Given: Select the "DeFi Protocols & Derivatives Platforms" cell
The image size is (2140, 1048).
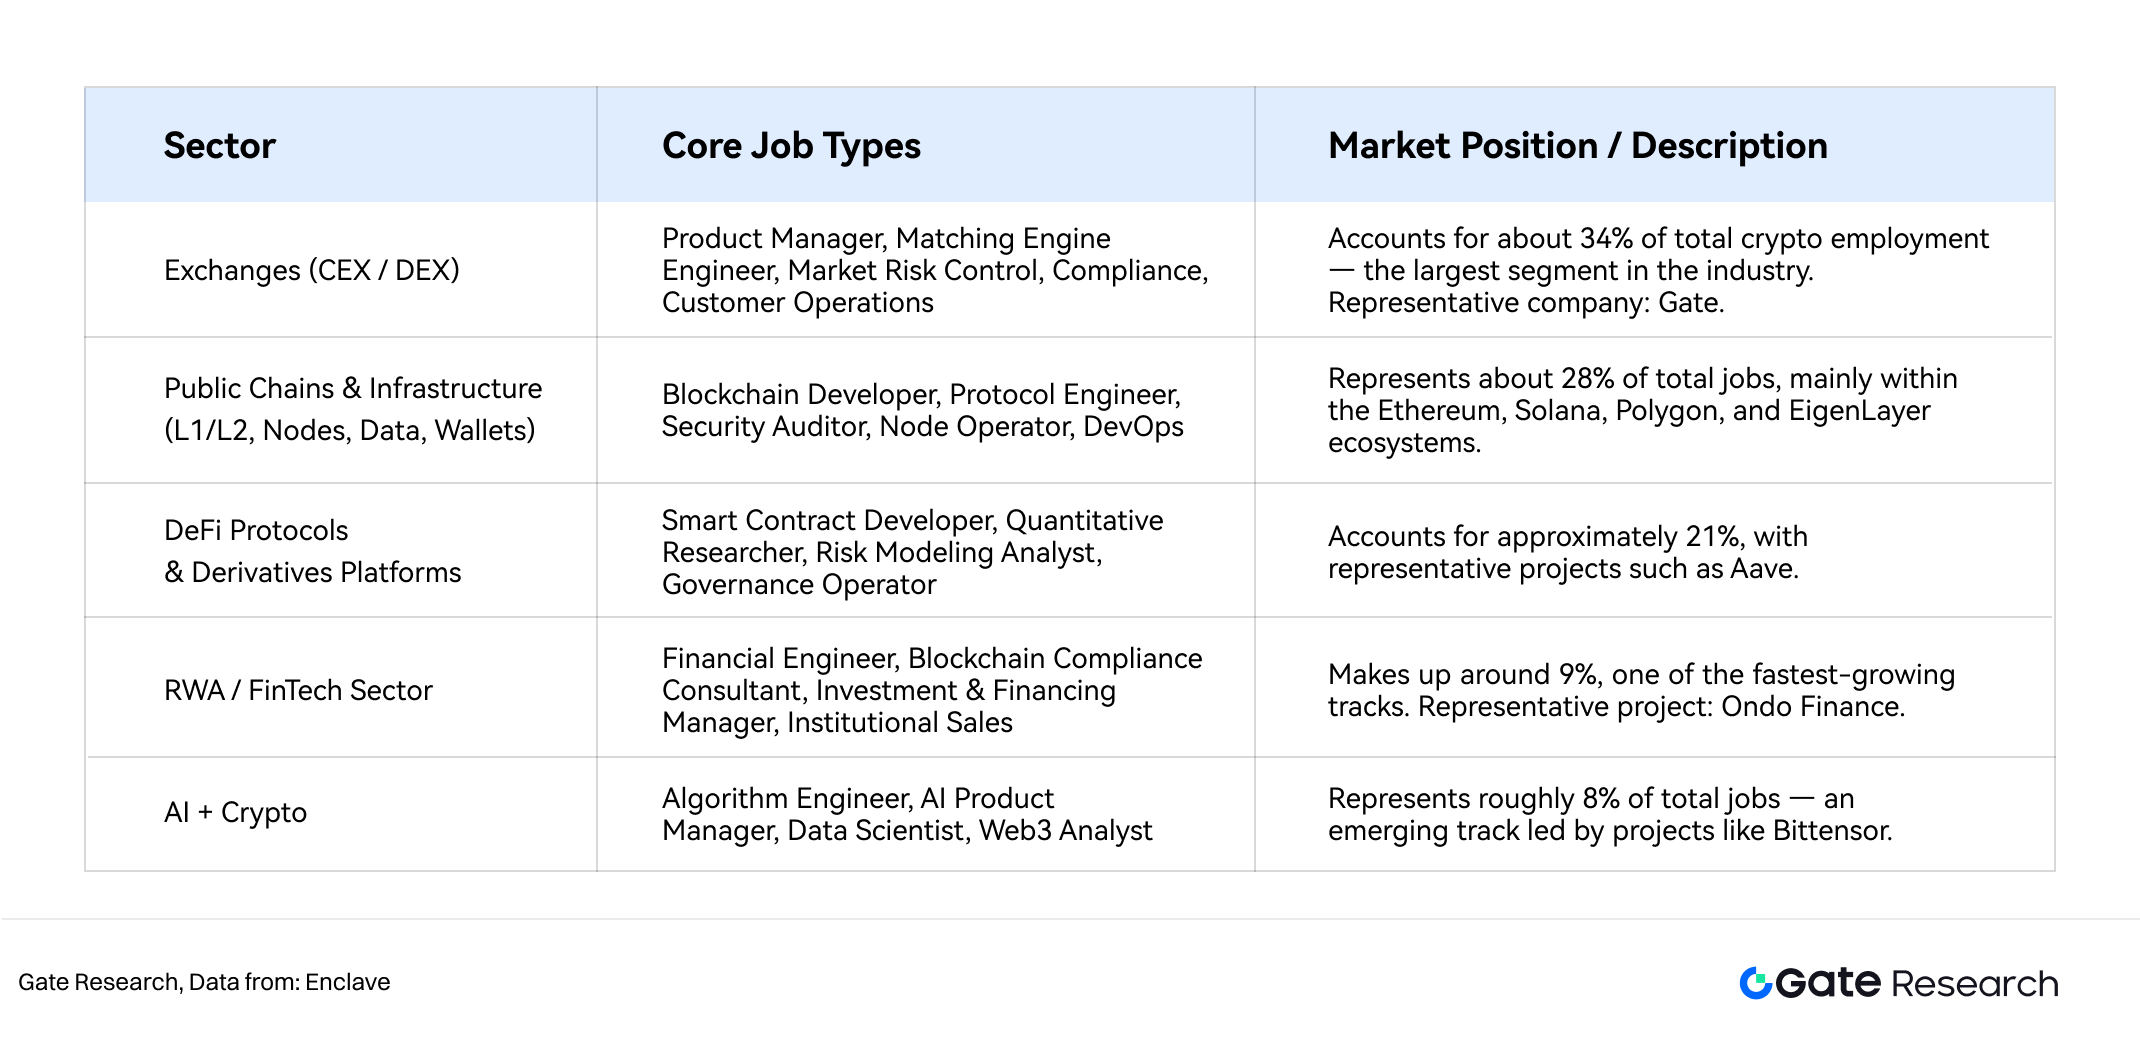Looking at the screenshot, I should [x=312, y=551].
